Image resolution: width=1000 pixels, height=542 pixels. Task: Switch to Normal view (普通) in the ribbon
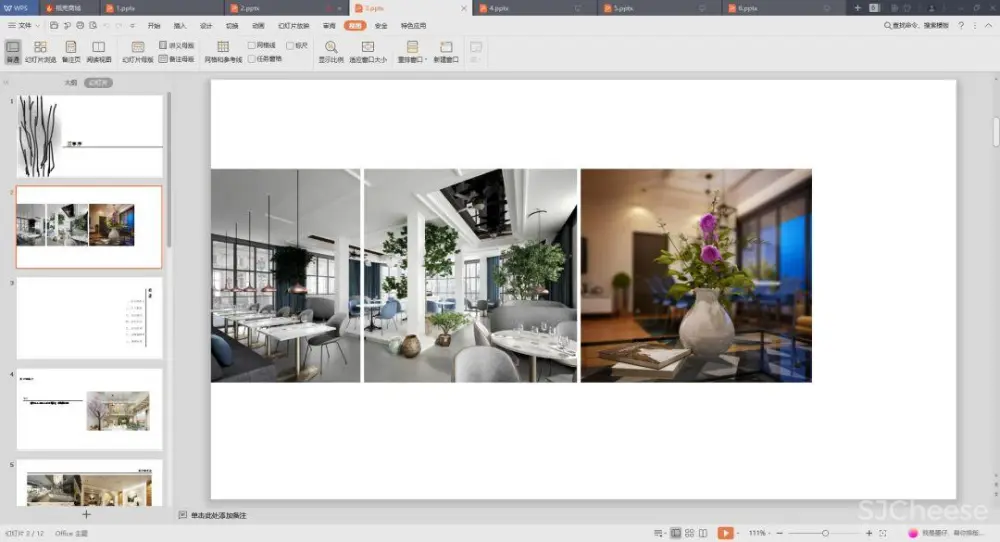[12, 51]
